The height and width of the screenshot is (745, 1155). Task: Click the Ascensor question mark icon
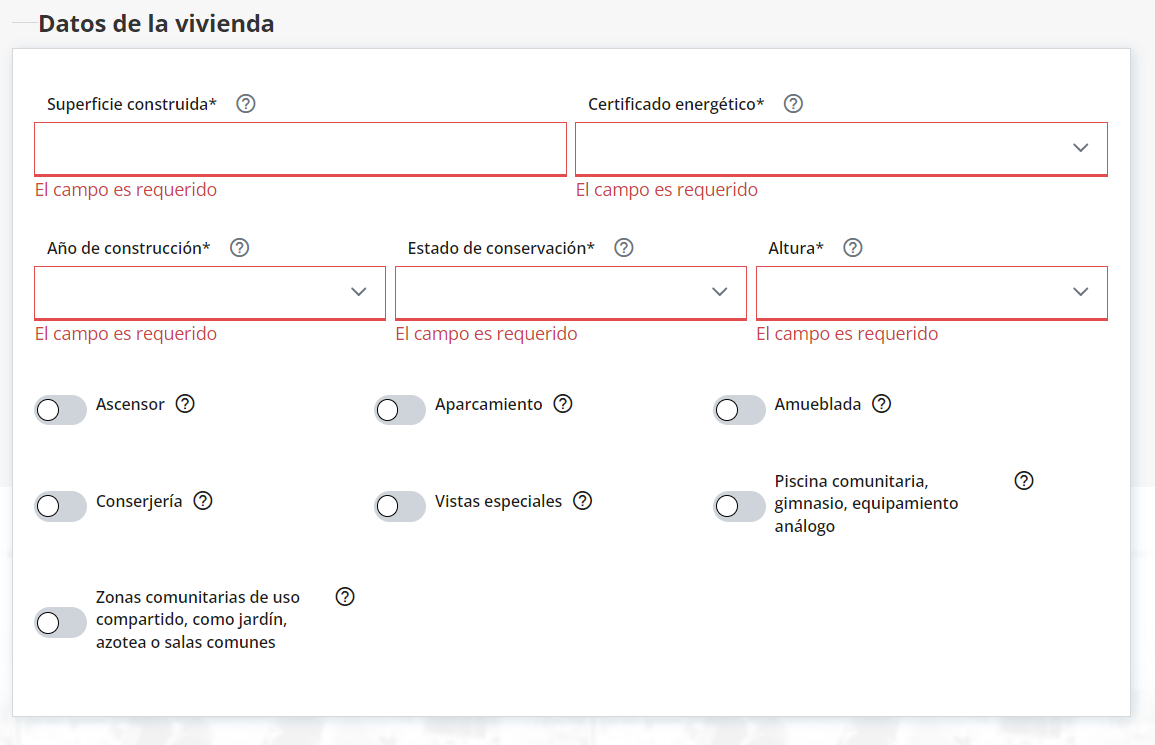click(x=185, y=403)
